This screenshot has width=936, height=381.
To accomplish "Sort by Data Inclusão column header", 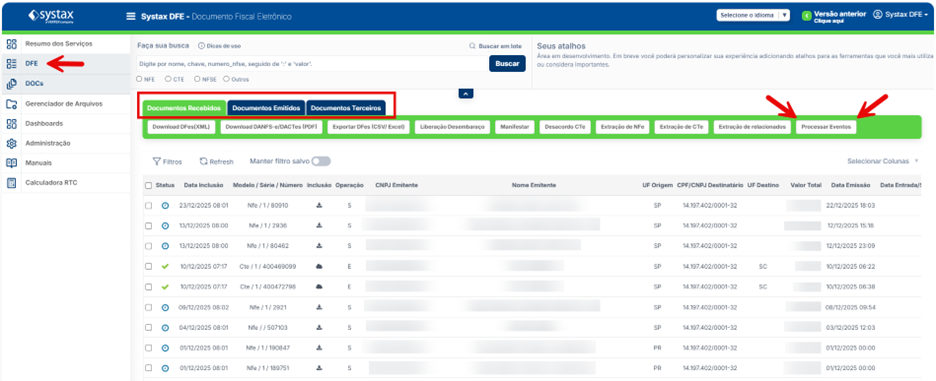I will (x=204, y=185).
